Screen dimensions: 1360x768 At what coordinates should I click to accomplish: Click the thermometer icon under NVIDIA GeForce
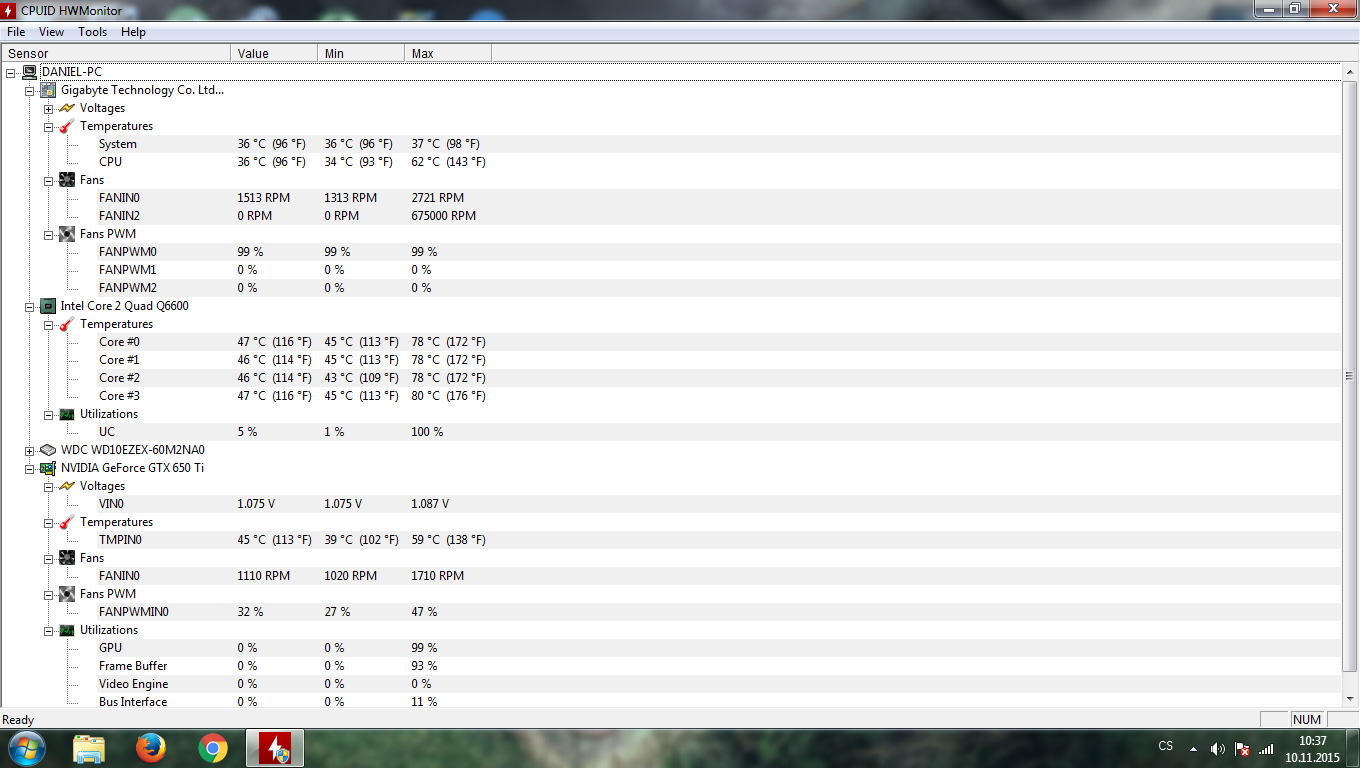click(67, 522)
